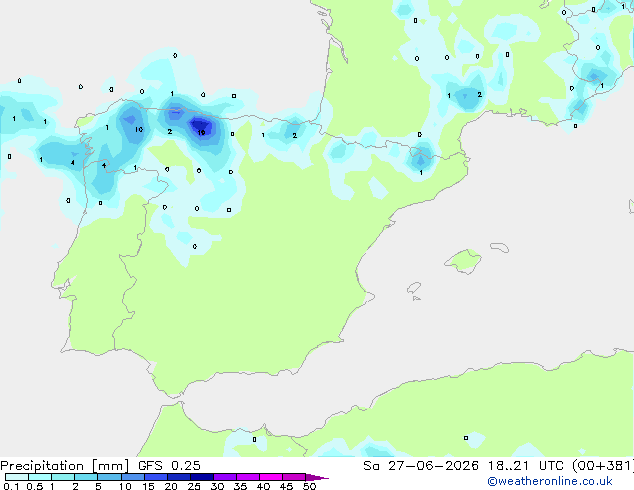Image resolution: width=634 pixels, height=490 pixels.
Task: Click the above-50 mm legend arrow tip
Action: click(317, 477)
